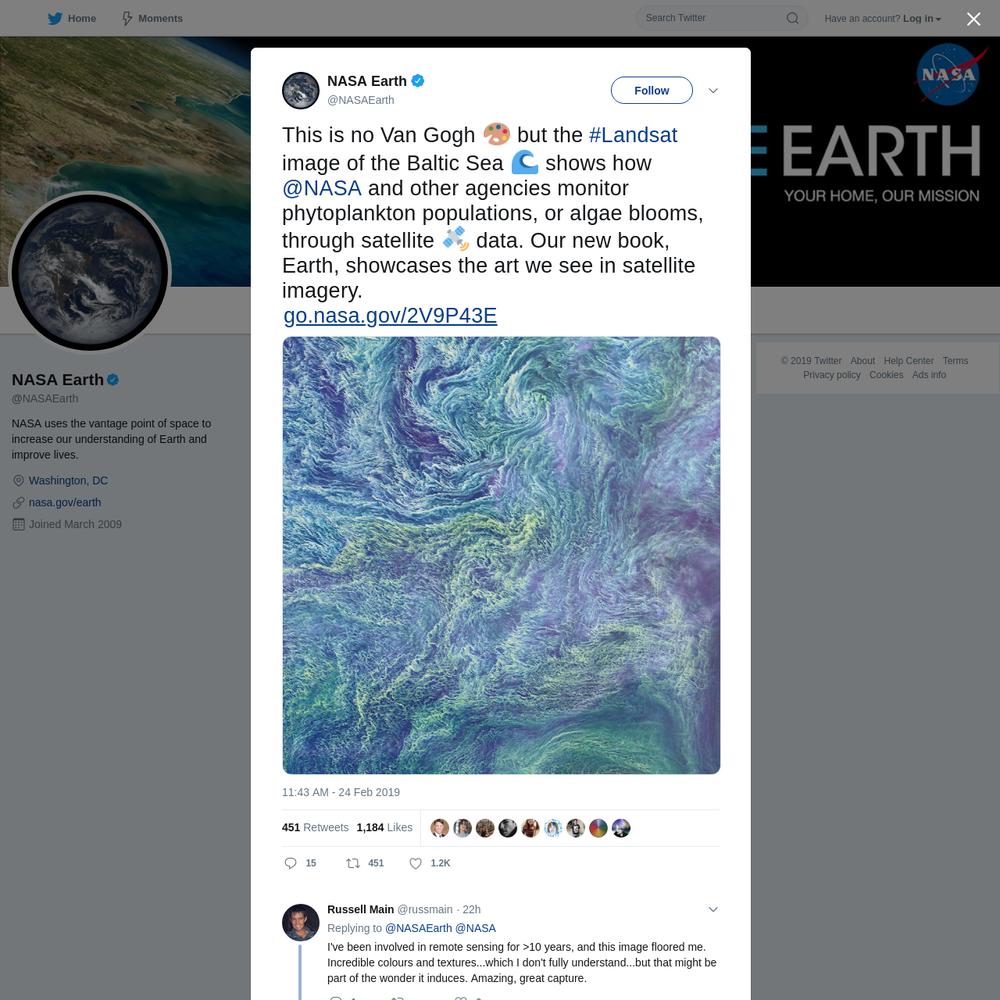The height and width of the screenshot is (1000, 1000).
Task: Open the go.nasa.gov/2V9P43E link
Action: [x=390, y=316]
